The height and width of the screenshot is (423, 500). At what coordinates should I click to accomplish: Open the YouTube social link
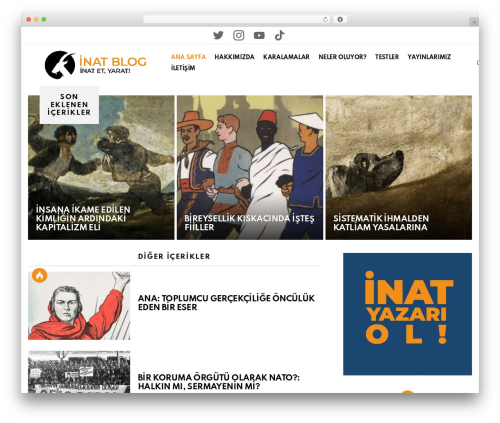coord(259,35)
